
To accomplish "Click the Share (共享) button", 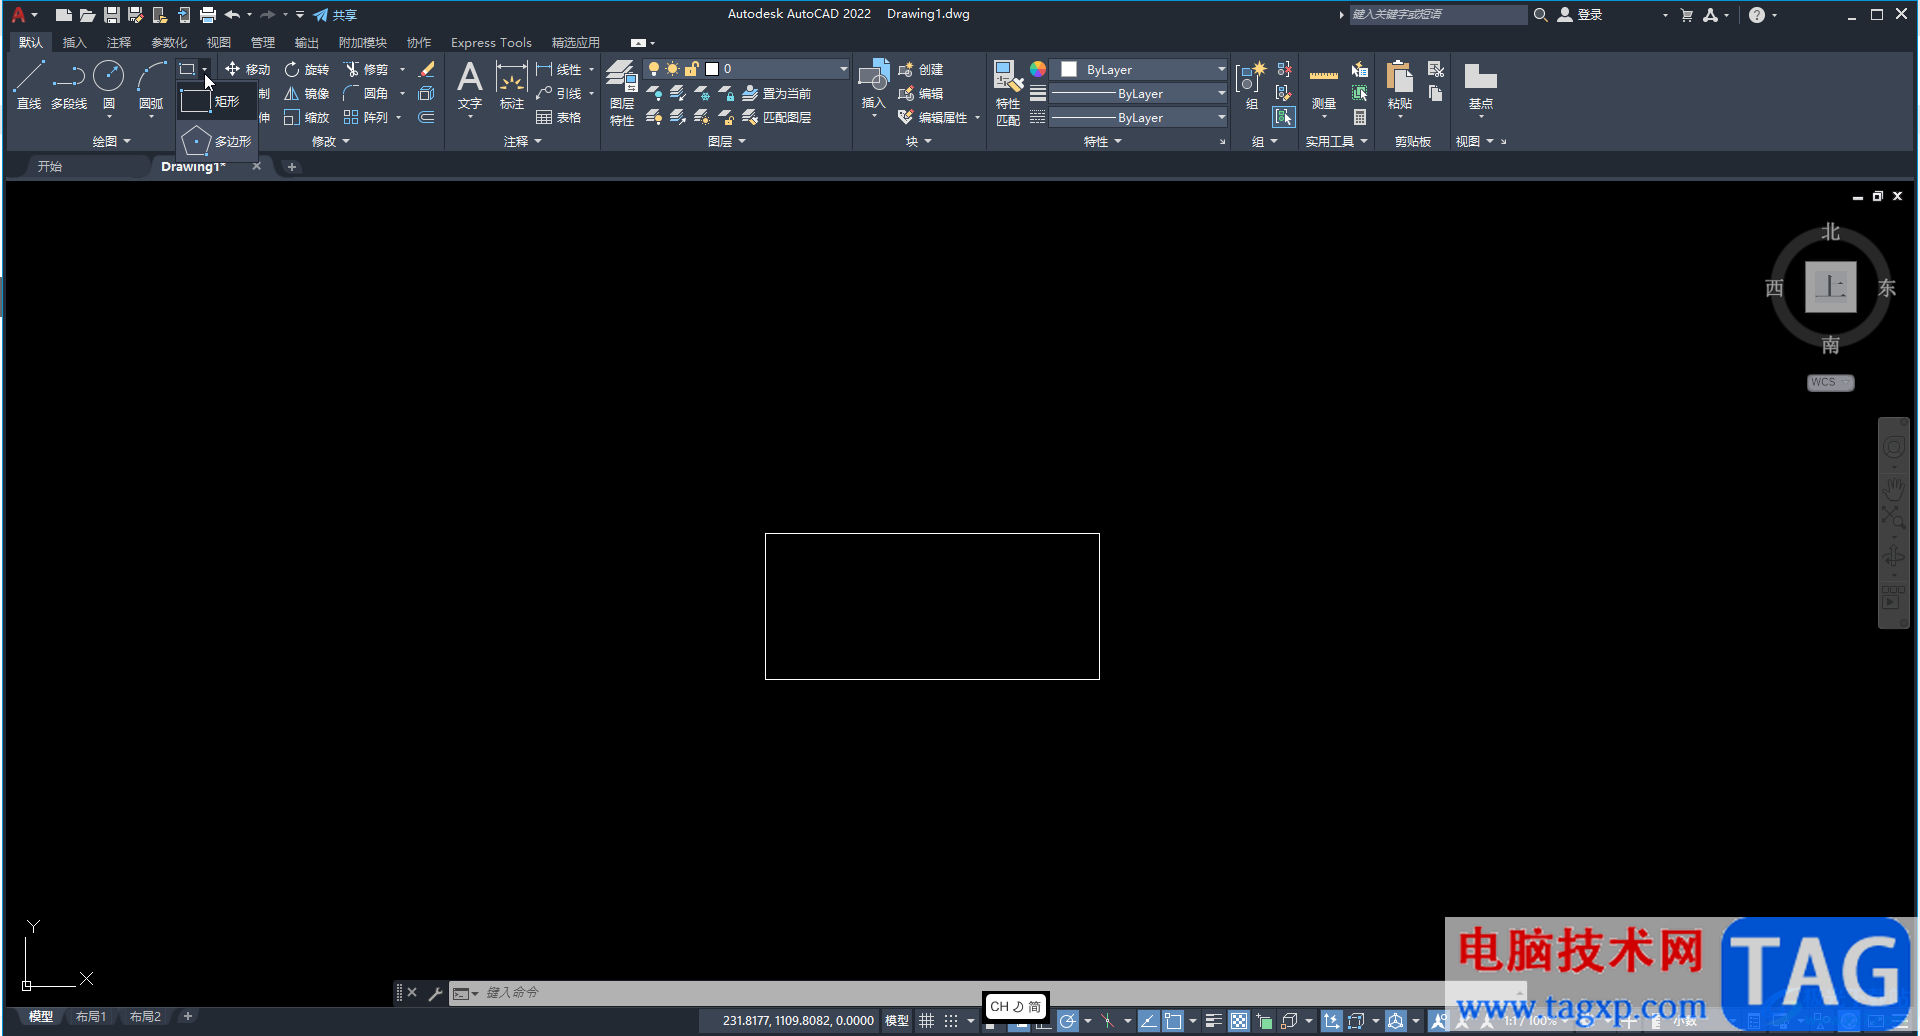I will tap(335, 15).
